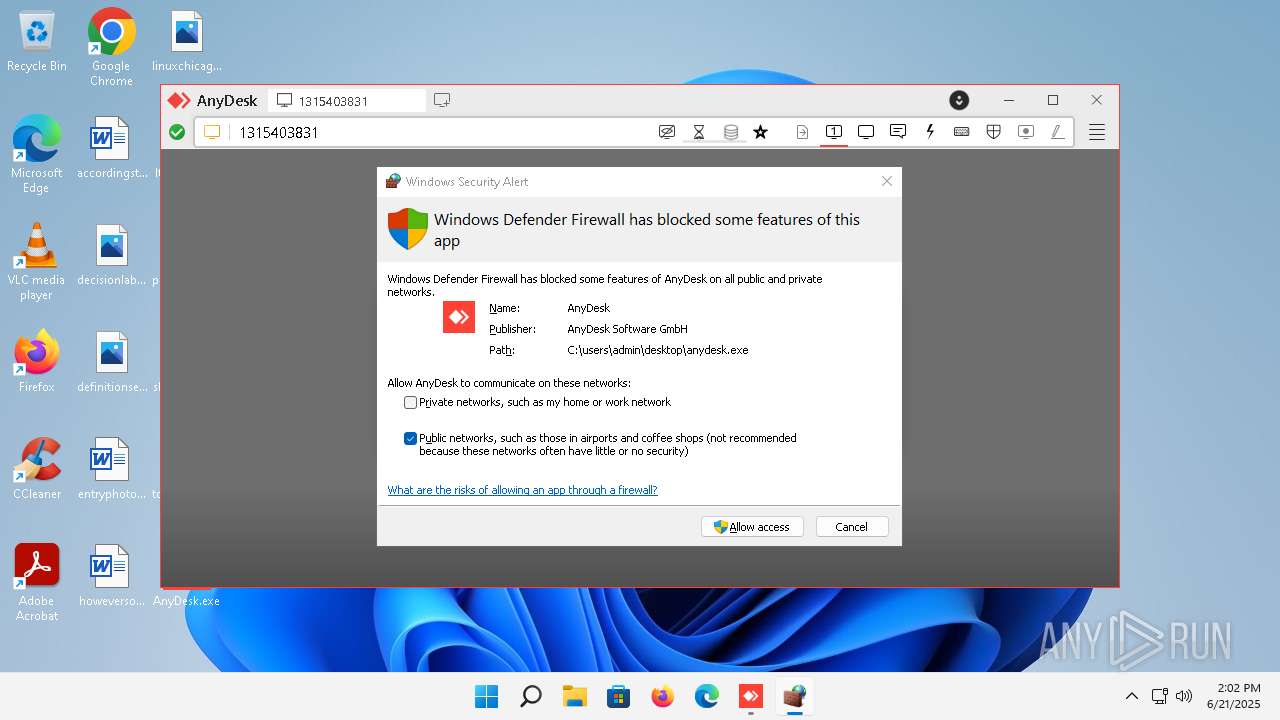Open File Explorer from taskbar
1280x720 pixels.
coord(575,696)
